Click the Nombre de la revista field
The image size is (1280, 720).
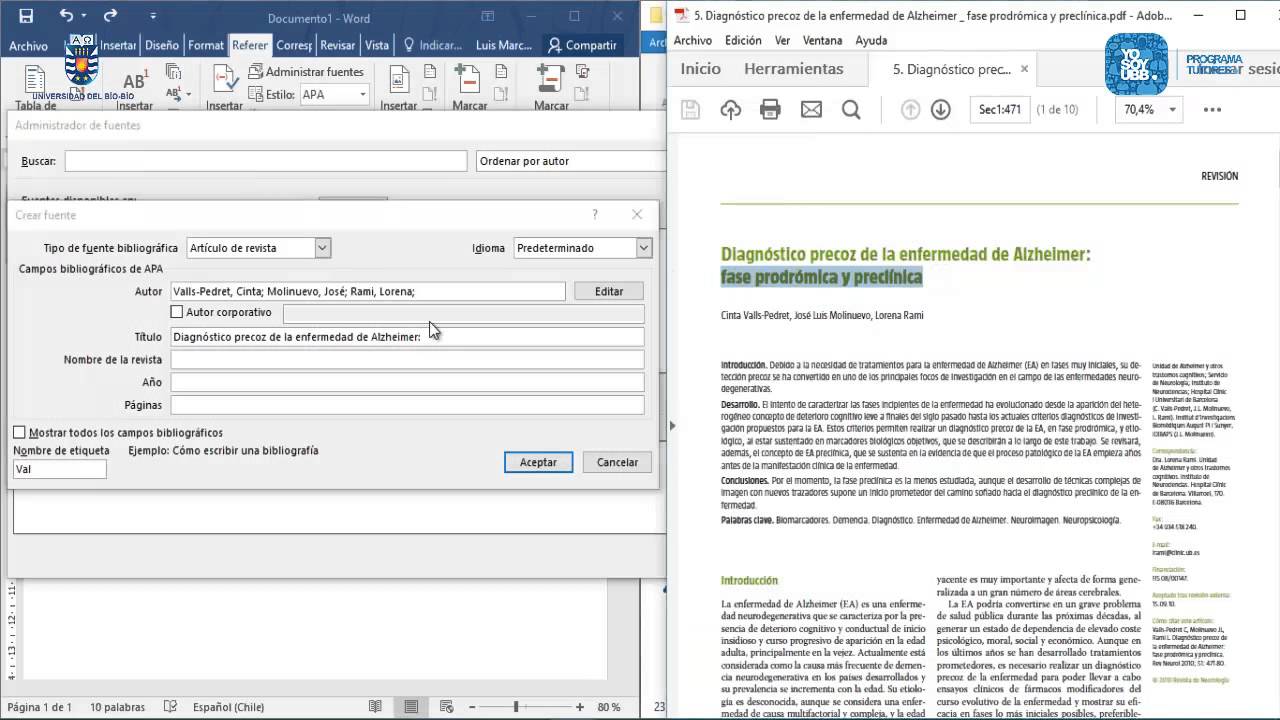408,360
